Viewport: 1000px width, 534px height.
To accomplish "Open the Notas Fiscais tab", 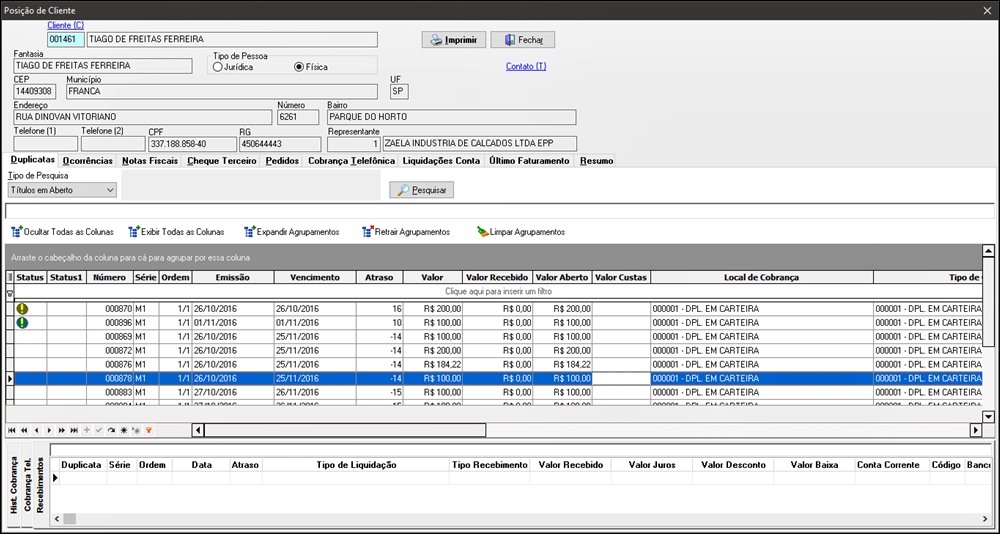I will [150, 161].
